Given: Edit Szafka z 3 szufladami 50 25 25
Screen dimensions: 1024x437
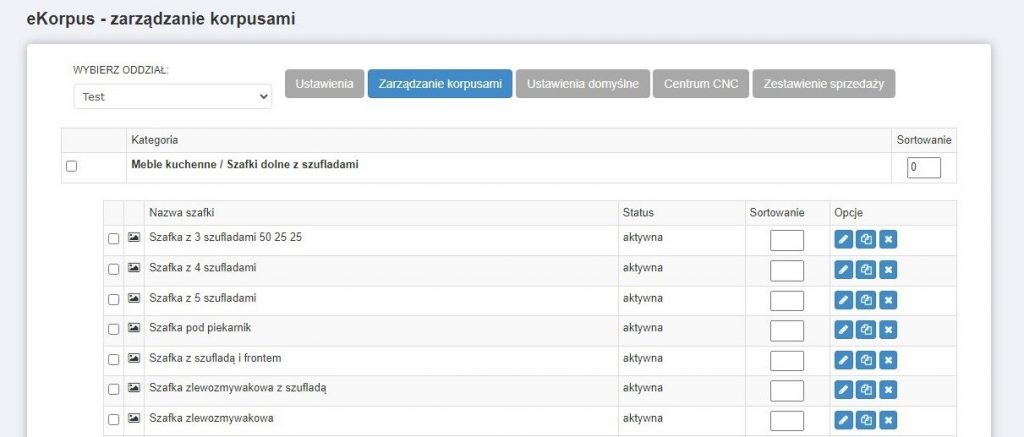Looking at the screenshot, I should [x=843, y=240].
